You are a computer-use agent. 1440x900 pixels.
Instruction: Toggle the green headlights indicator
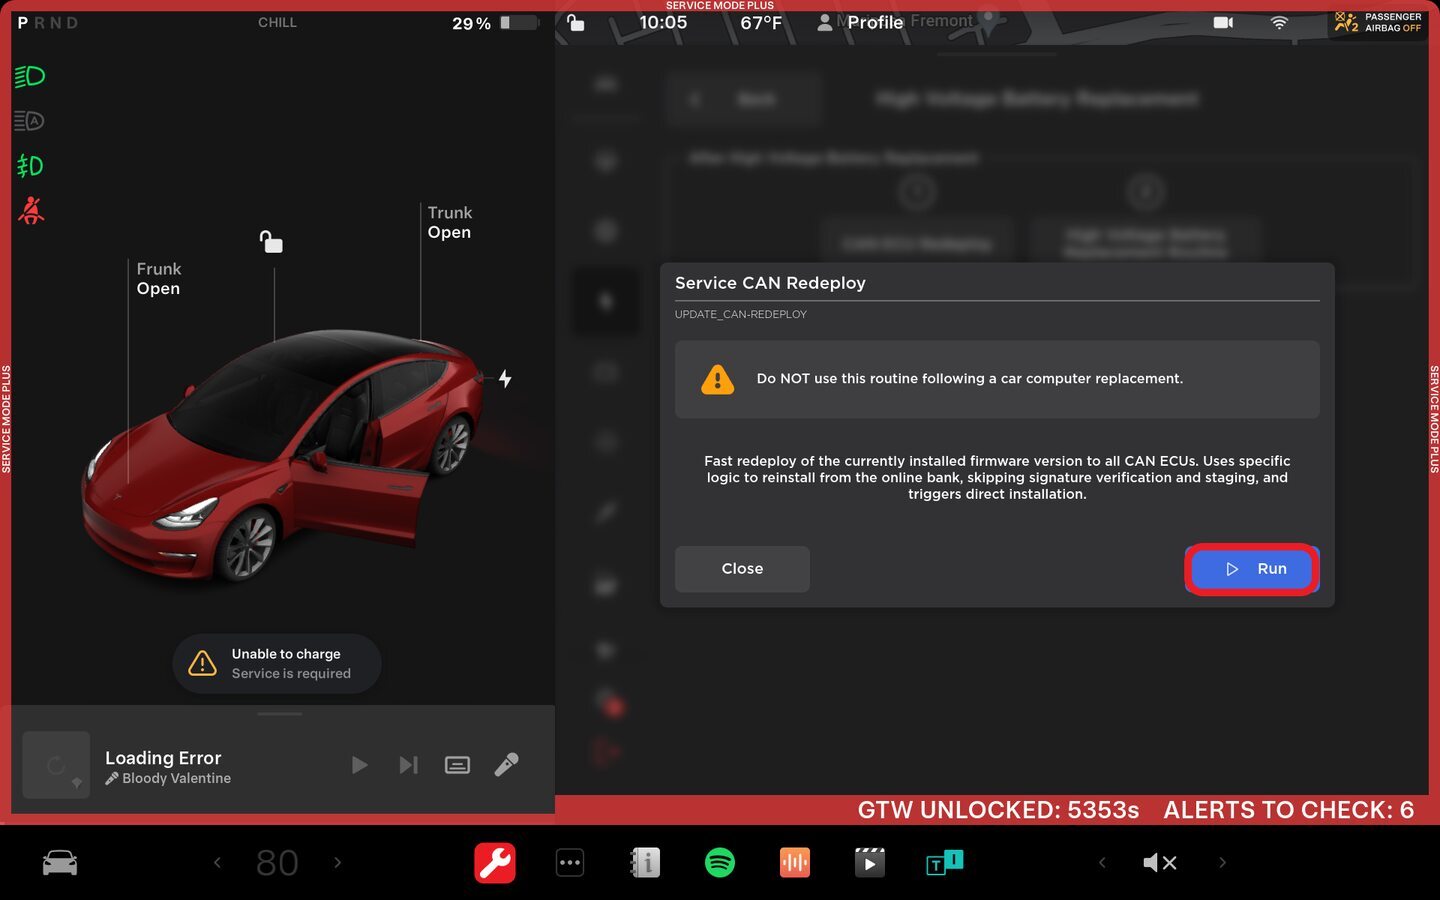point(30,76)
